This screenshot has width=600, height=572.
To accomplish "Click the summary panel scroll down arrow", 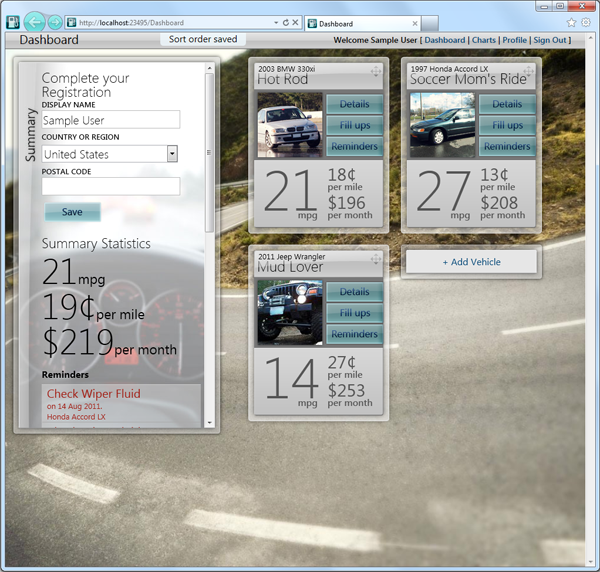I will 209,423.
